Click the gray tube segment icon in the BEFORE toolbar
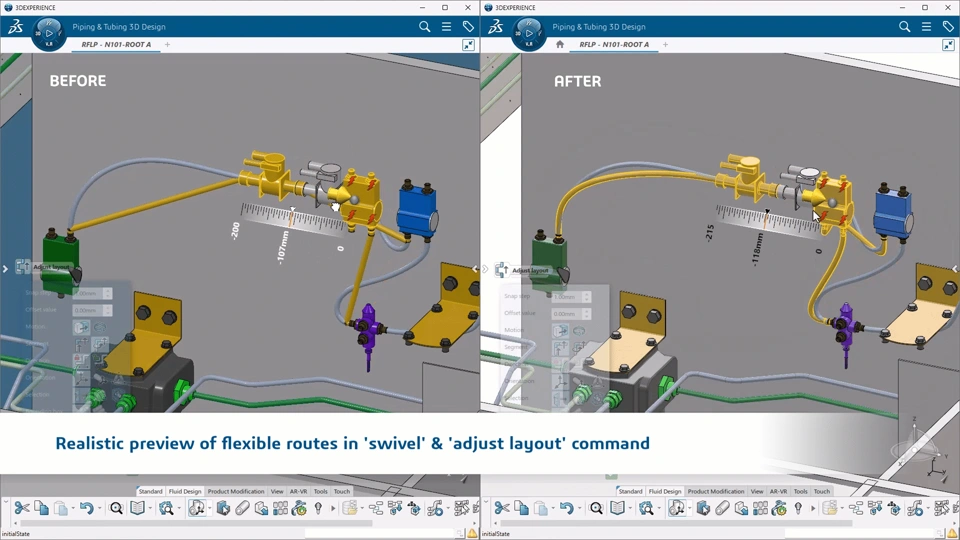This screenshot has width=960, height=540. (242, 508)
